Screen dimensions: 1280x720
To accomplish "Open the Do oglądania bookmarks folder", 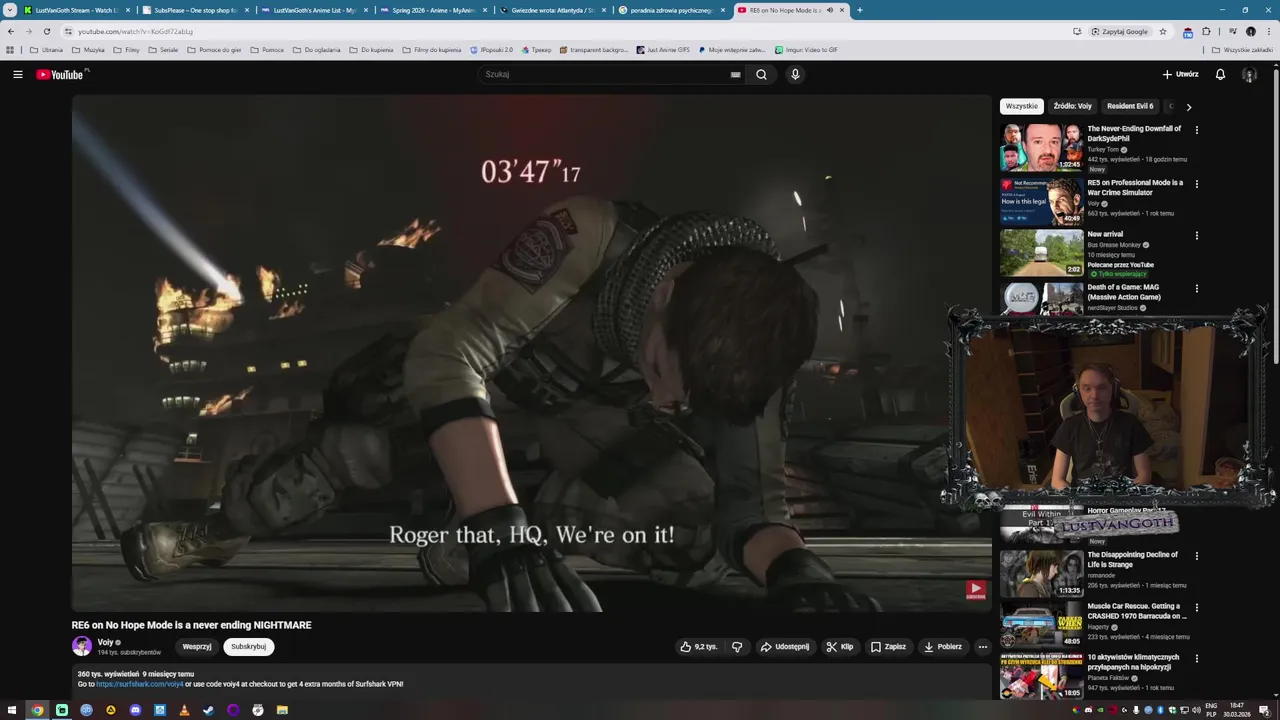I will (317, 49).
